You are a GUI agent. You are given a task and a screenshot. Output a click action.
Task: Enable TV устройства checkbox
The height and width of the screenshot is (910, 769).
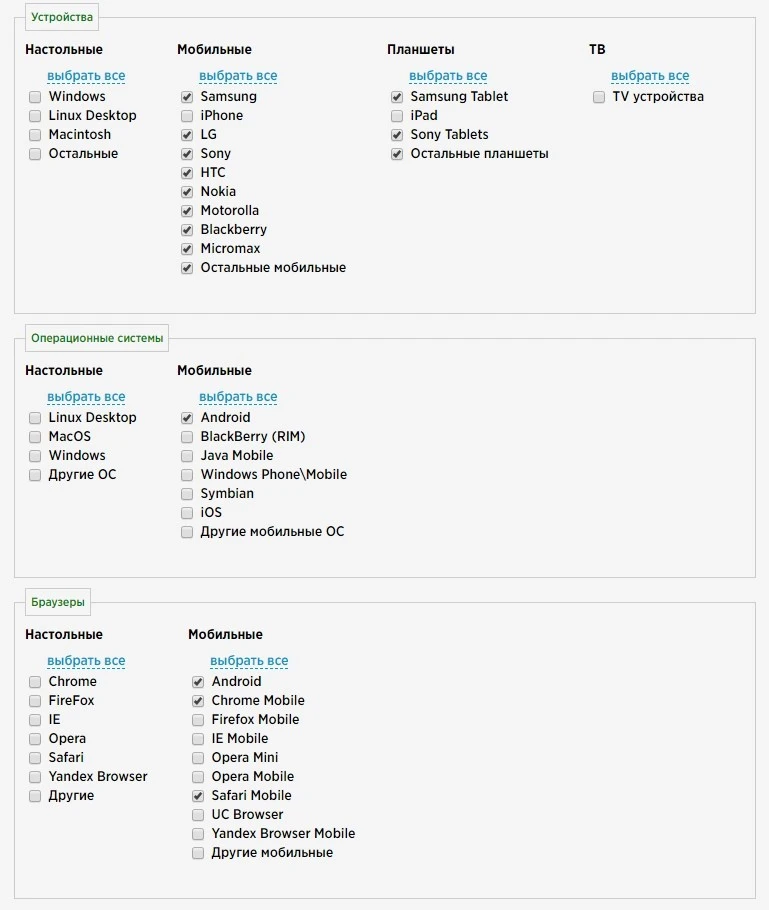[599, 97]
